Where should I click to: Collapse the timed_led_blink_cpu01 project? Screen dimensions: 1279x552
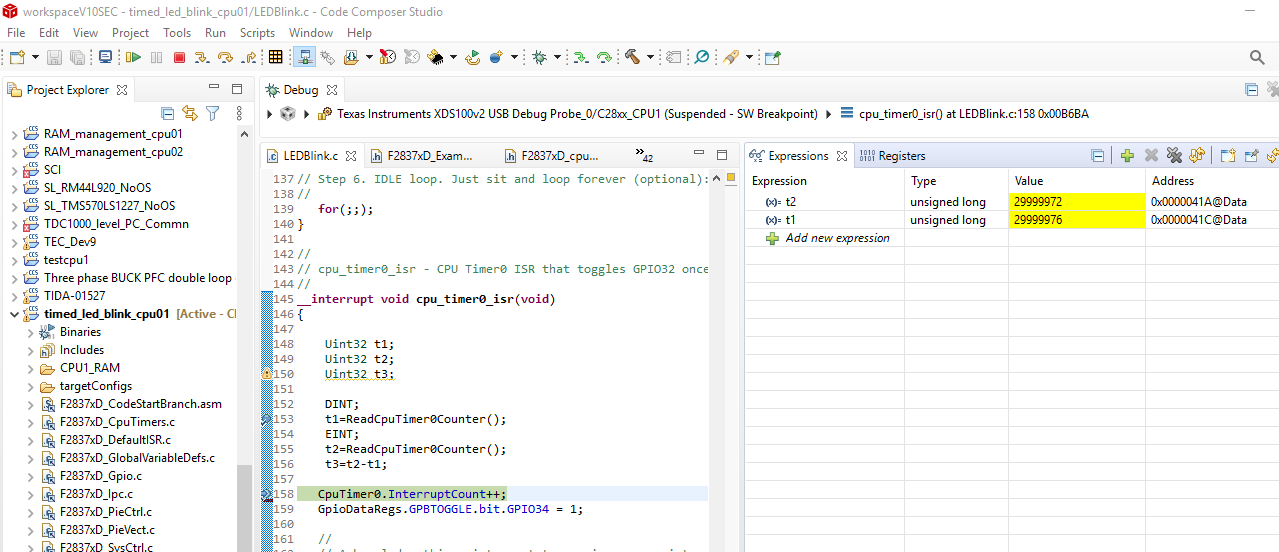tap(14, 314)
